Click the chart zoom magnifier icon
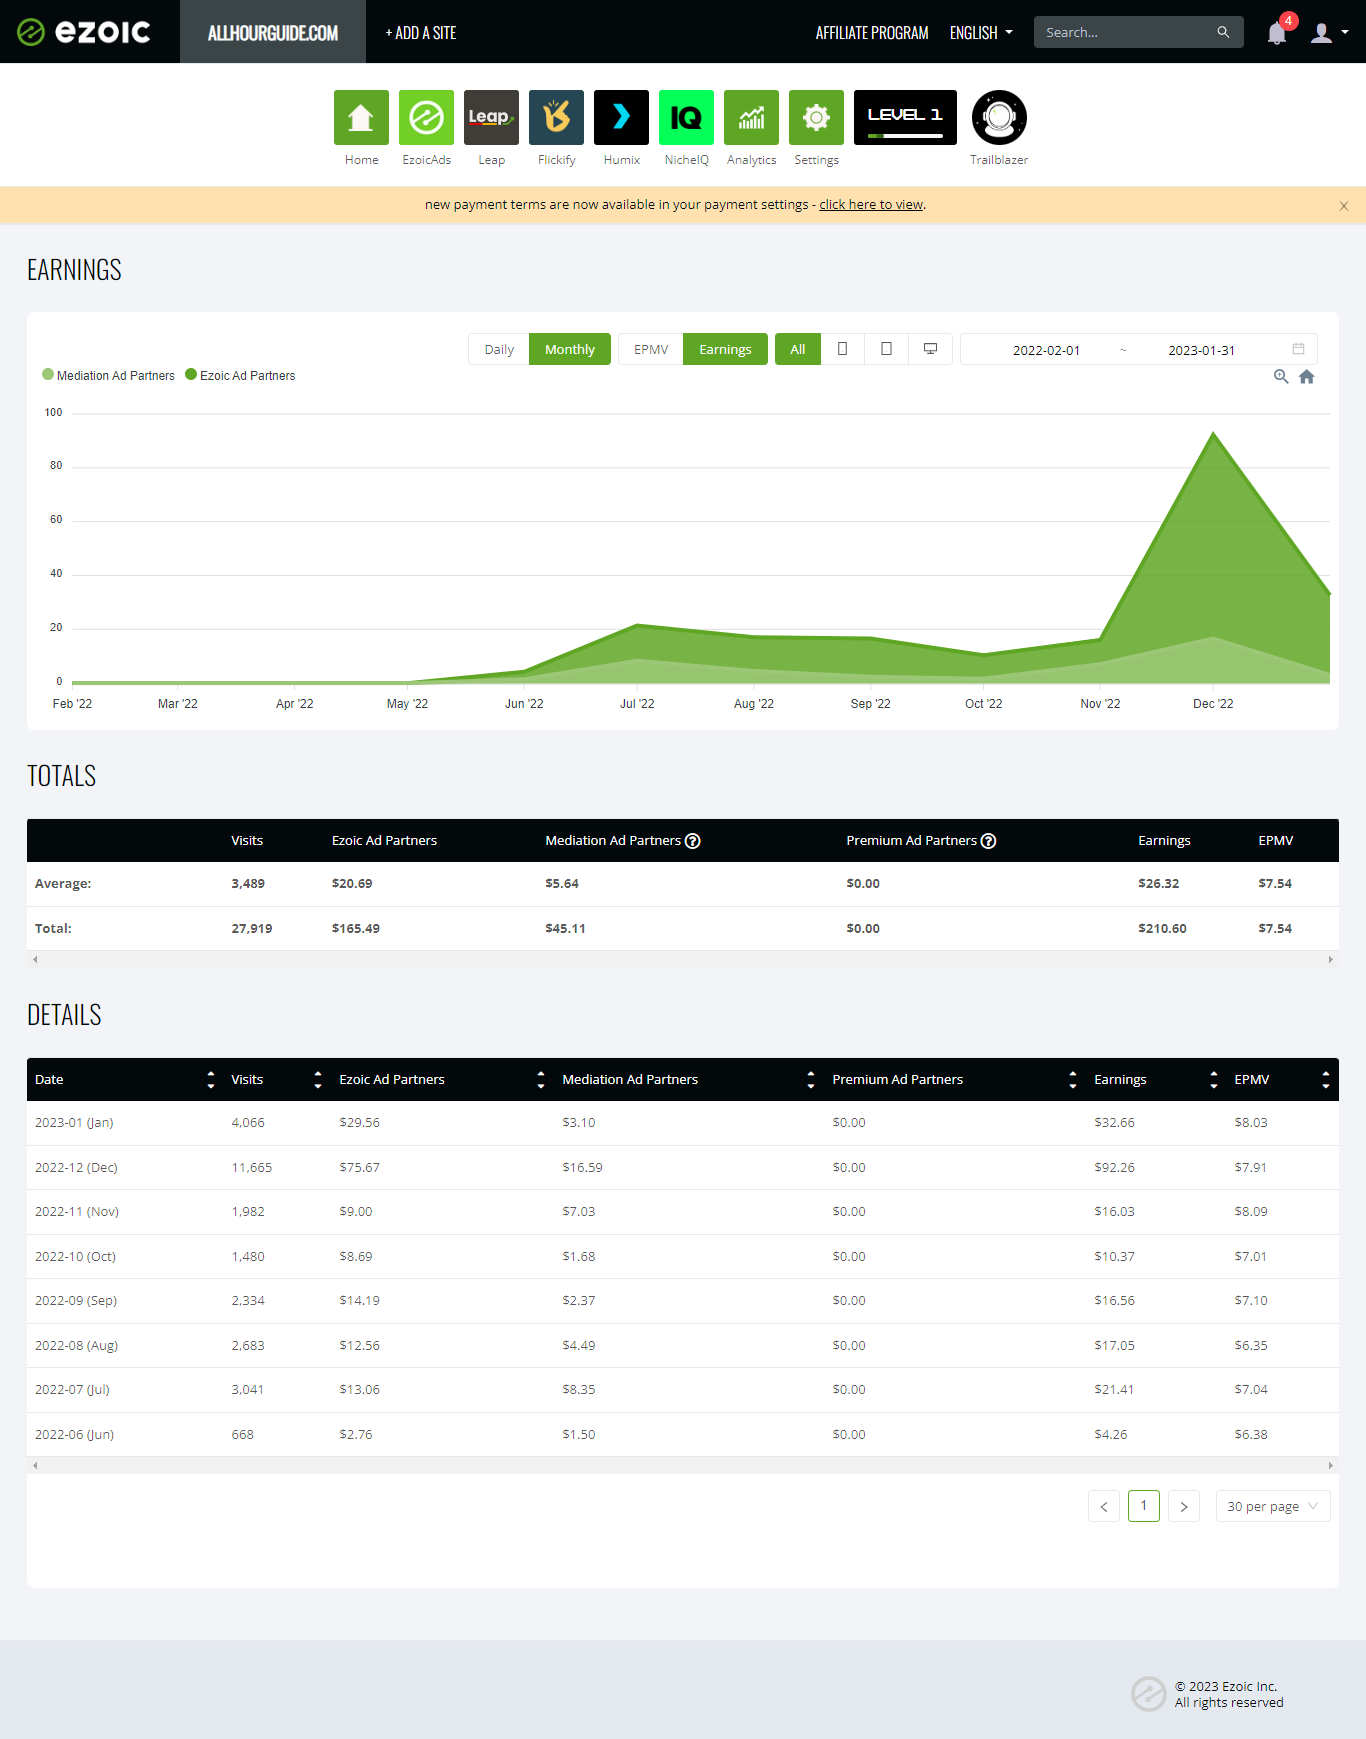The image size is (1366, 1739). [x=1281, y=377]
